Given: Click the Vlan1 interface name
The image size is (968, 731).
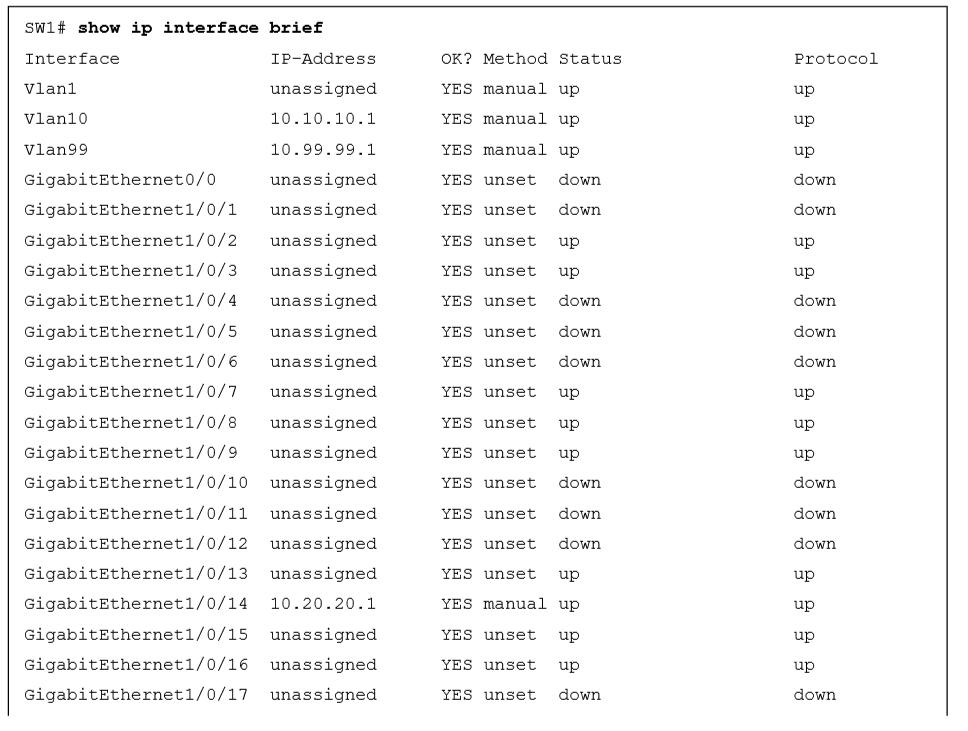Looking at the screenshot, I should (x=50, y=89).
